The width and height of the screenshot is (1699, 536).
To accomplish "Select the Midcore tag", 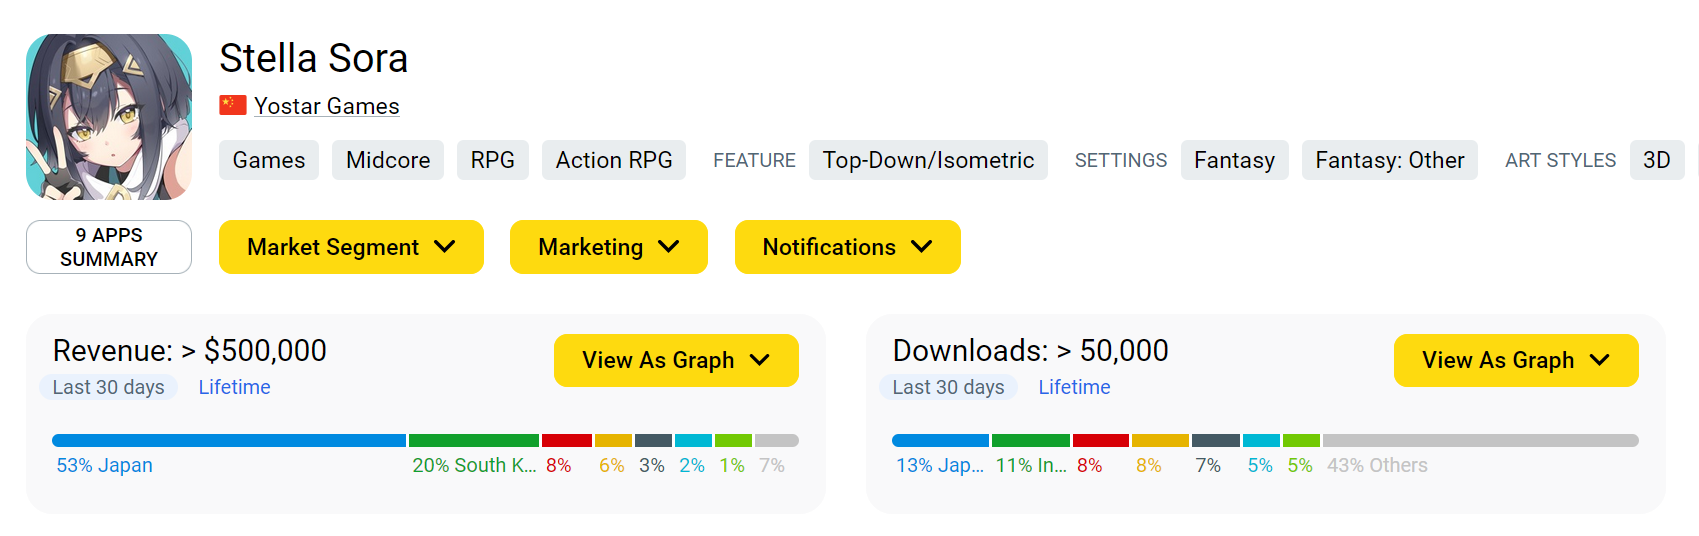I will (x=388, y=160).
